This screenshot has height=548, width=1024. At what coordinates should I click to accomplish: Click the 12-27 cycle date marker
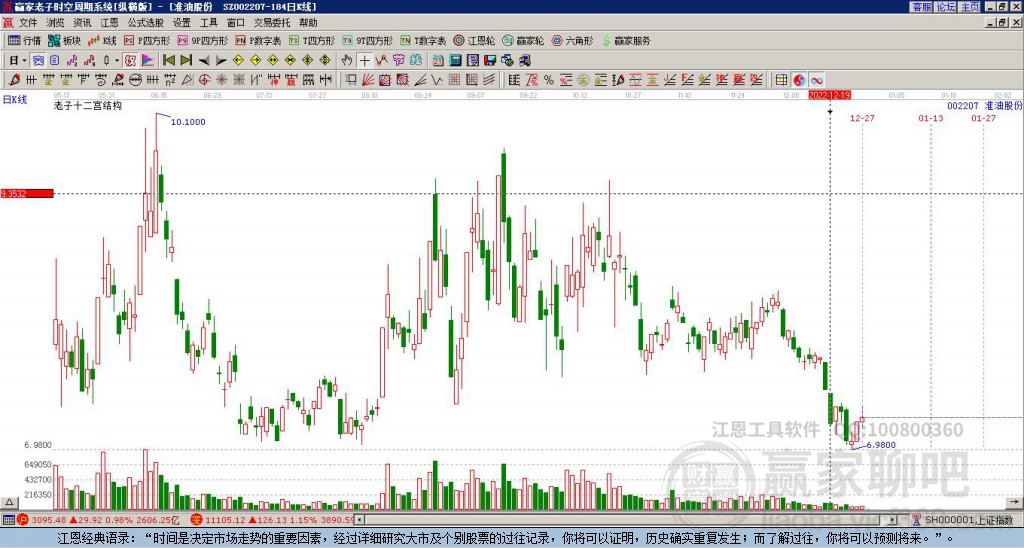pyautogui.click(x=862, y=118)
